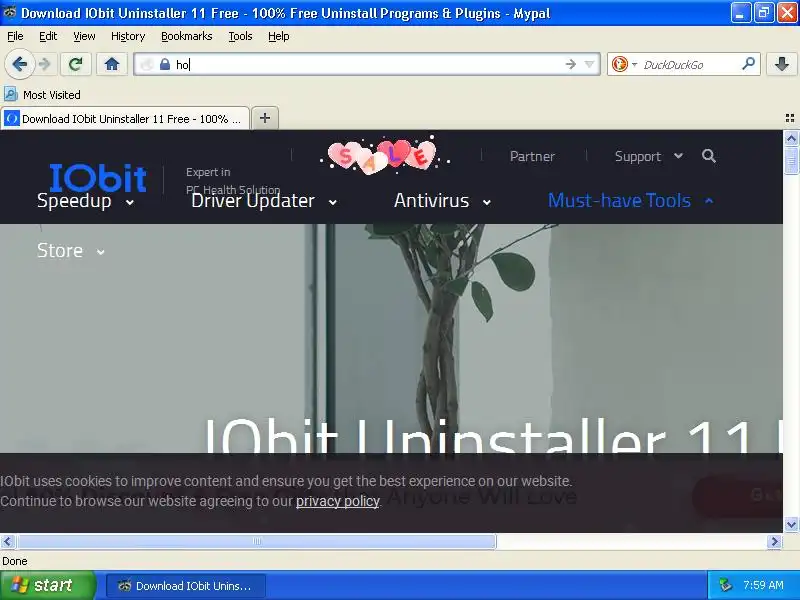Screen dimensions: 800x600
Task: Open the Windows start button
Action: [x=47, y=585]
